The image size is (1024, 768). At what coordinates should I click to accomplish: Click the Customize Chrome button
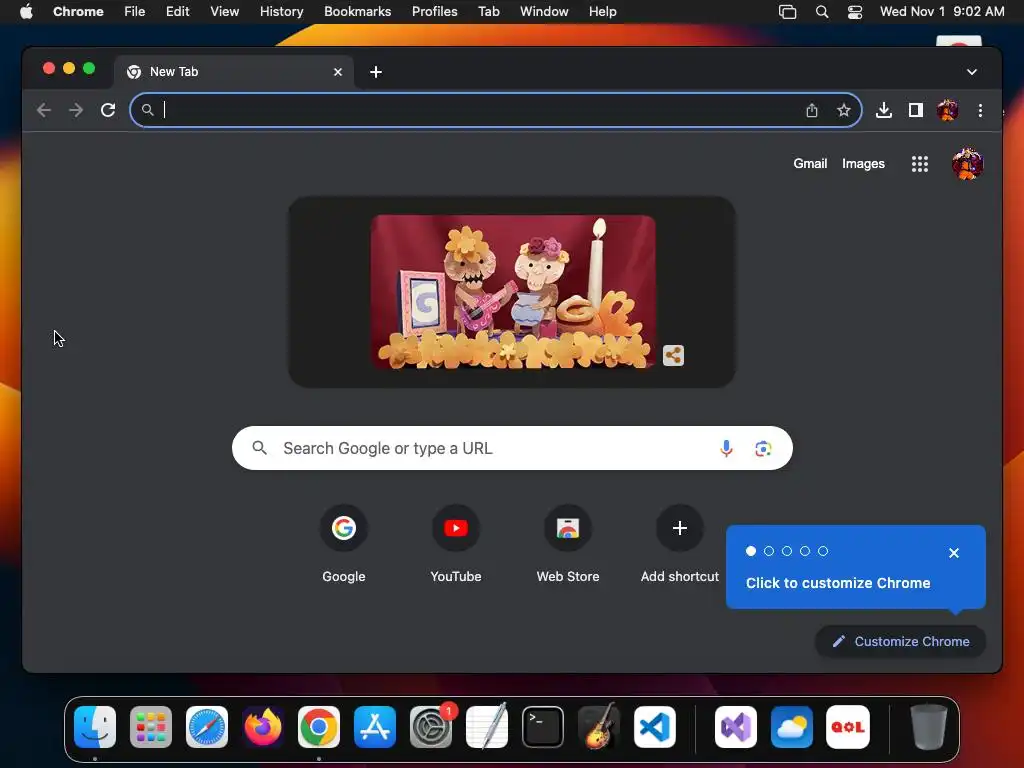(x=901, y=641)
